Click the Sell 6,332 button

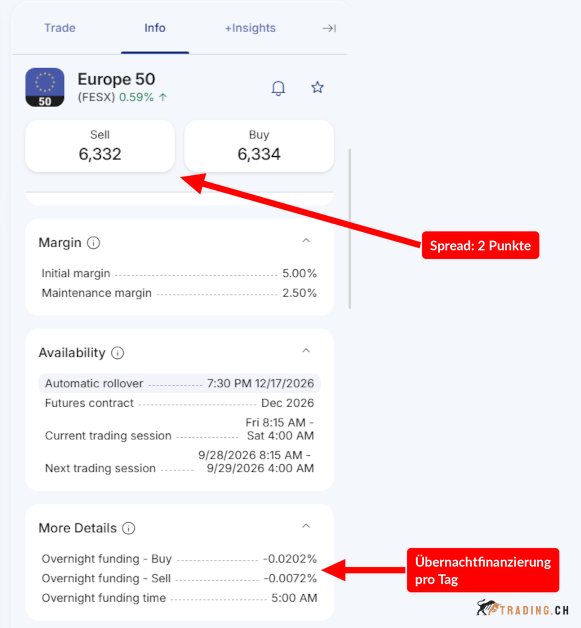100,147
